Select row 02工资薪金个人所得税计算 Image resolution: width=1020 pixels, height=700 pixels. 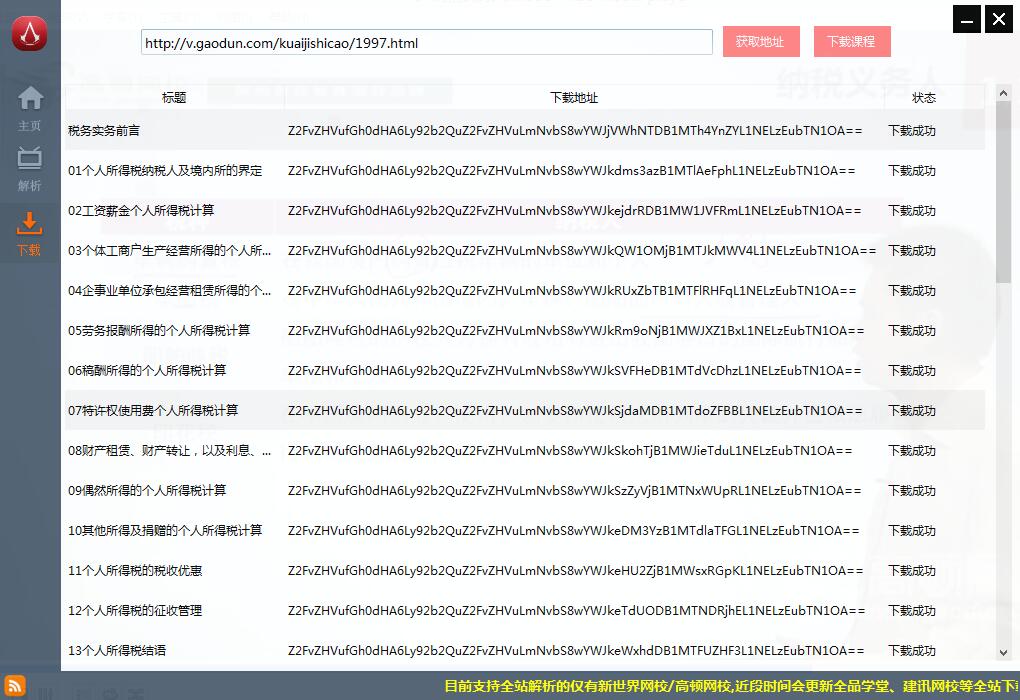click(141, 211)
